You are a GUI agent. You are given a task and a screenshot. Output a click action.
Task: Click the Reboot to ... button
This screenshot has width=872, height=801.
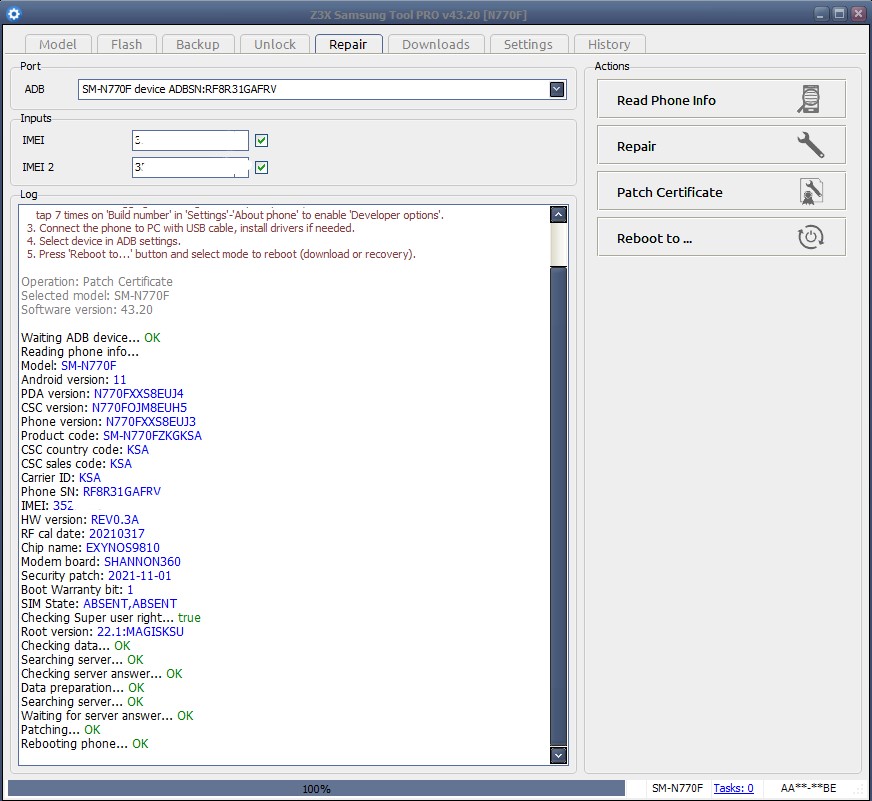(721, 238)
